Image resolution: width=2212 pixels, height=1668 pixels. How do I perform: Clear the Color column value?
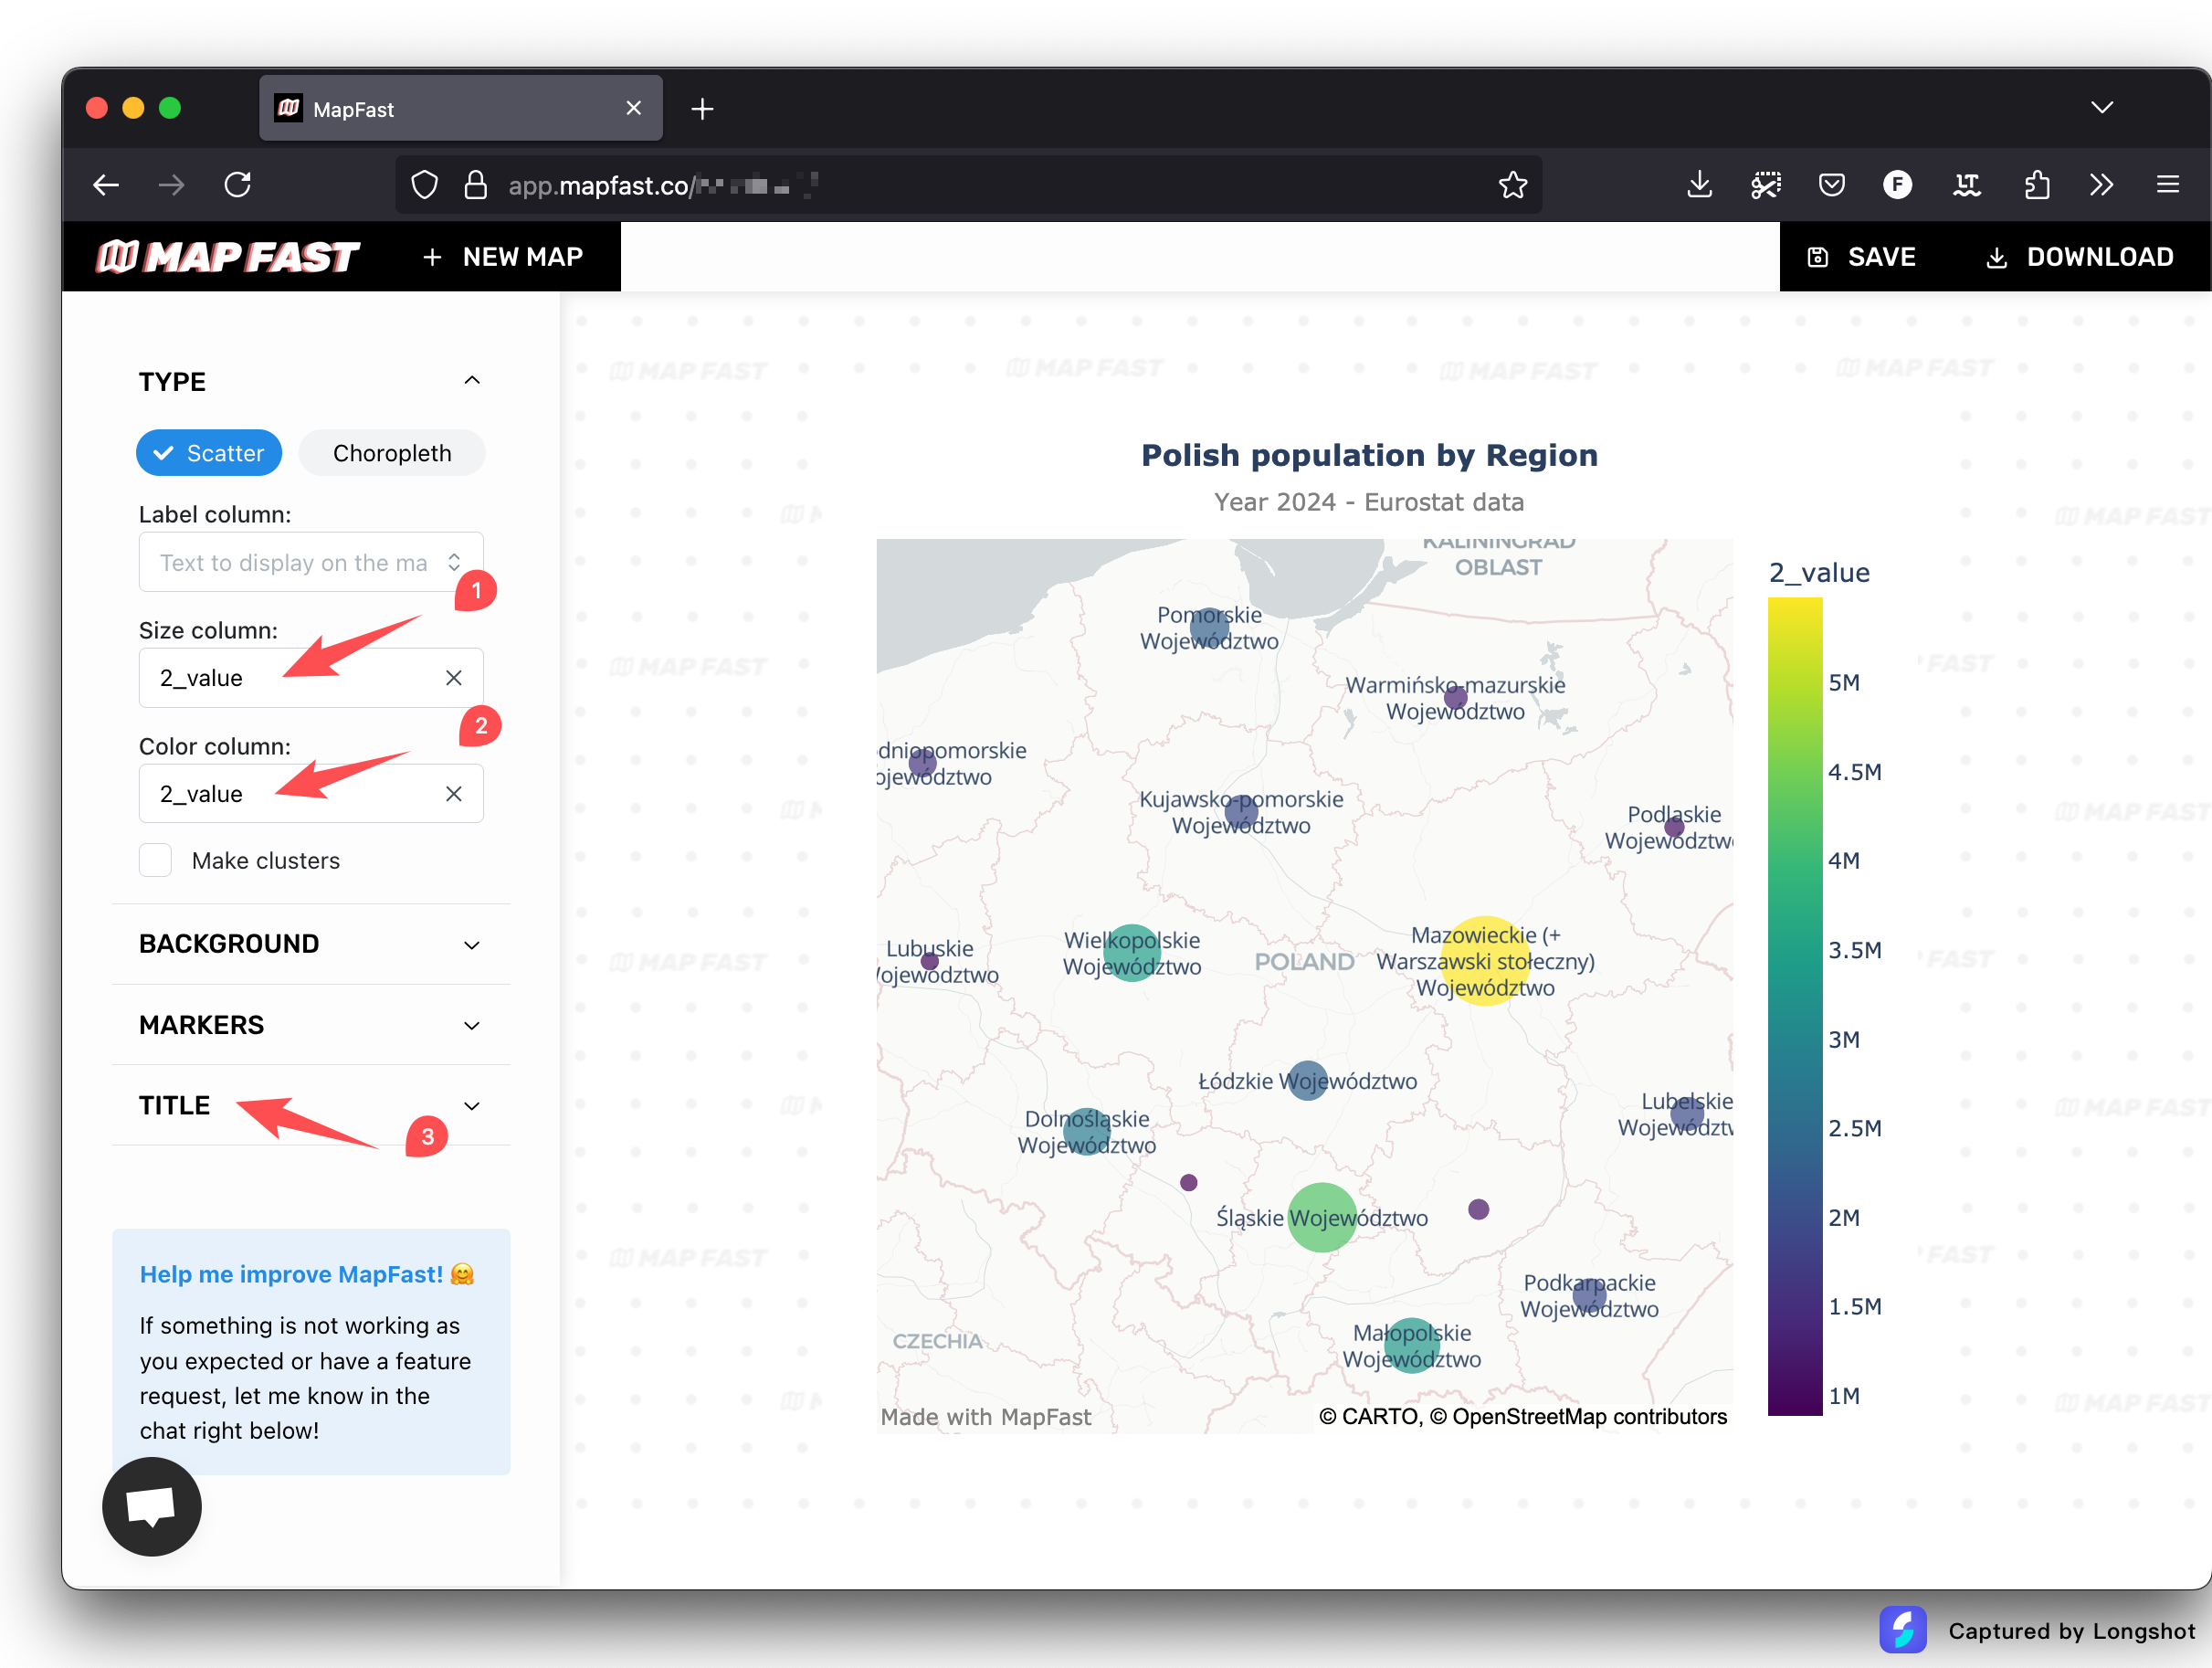454,794
